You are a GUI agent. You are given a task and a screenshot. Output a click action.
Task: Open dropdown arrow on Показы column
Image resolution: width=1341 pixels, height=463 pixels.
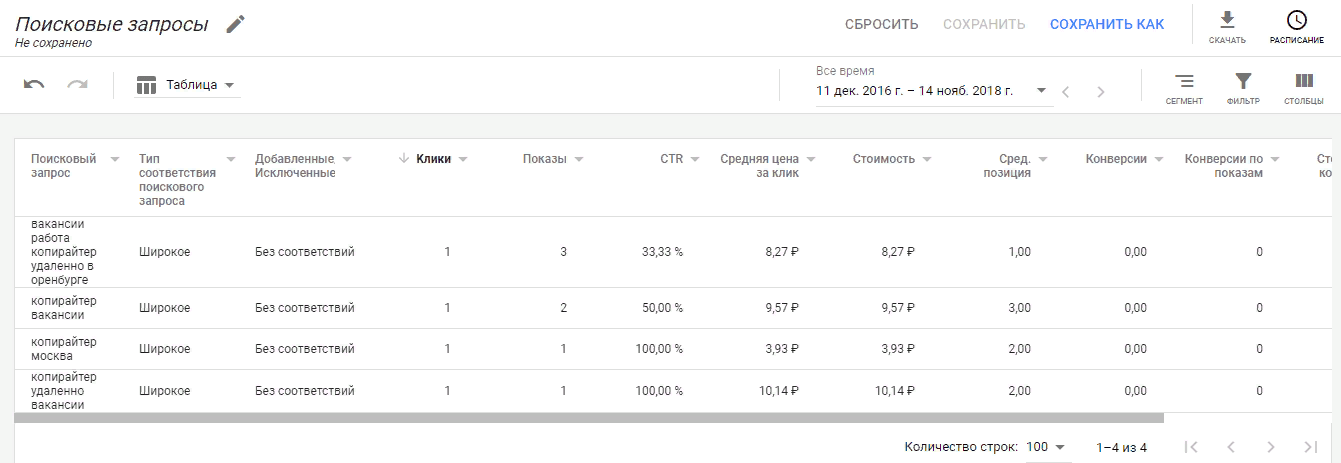click(579, 159)
